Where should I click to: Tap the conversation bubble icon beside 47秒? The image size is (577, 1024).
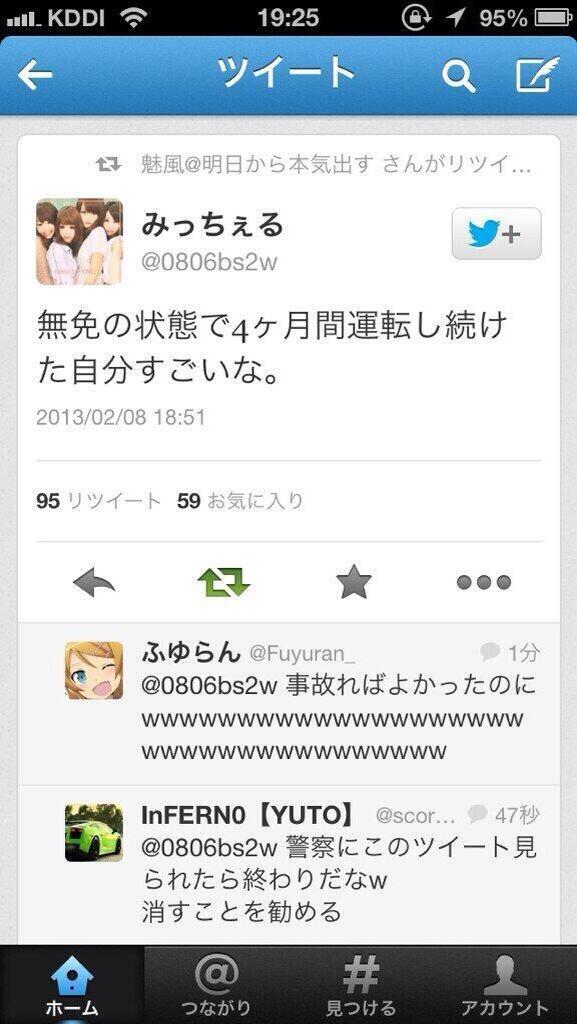(478, 813)
